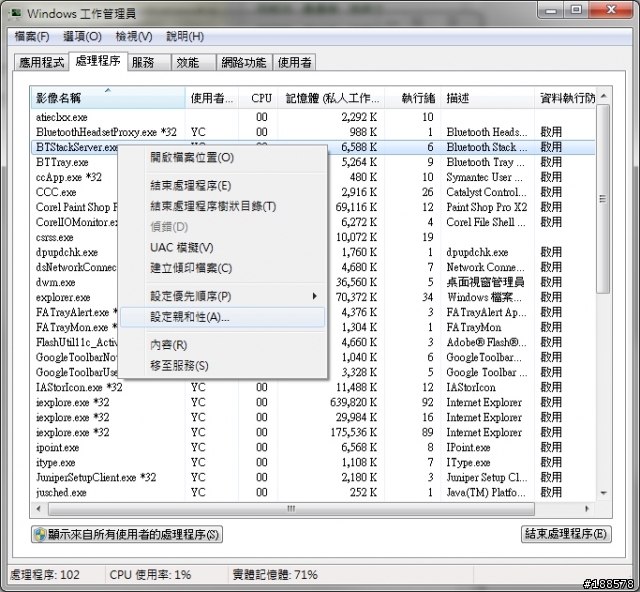The image size is (640, 592).
Task: Click the vertical scrollbar thumb
Action: click(x=603, y=199)
